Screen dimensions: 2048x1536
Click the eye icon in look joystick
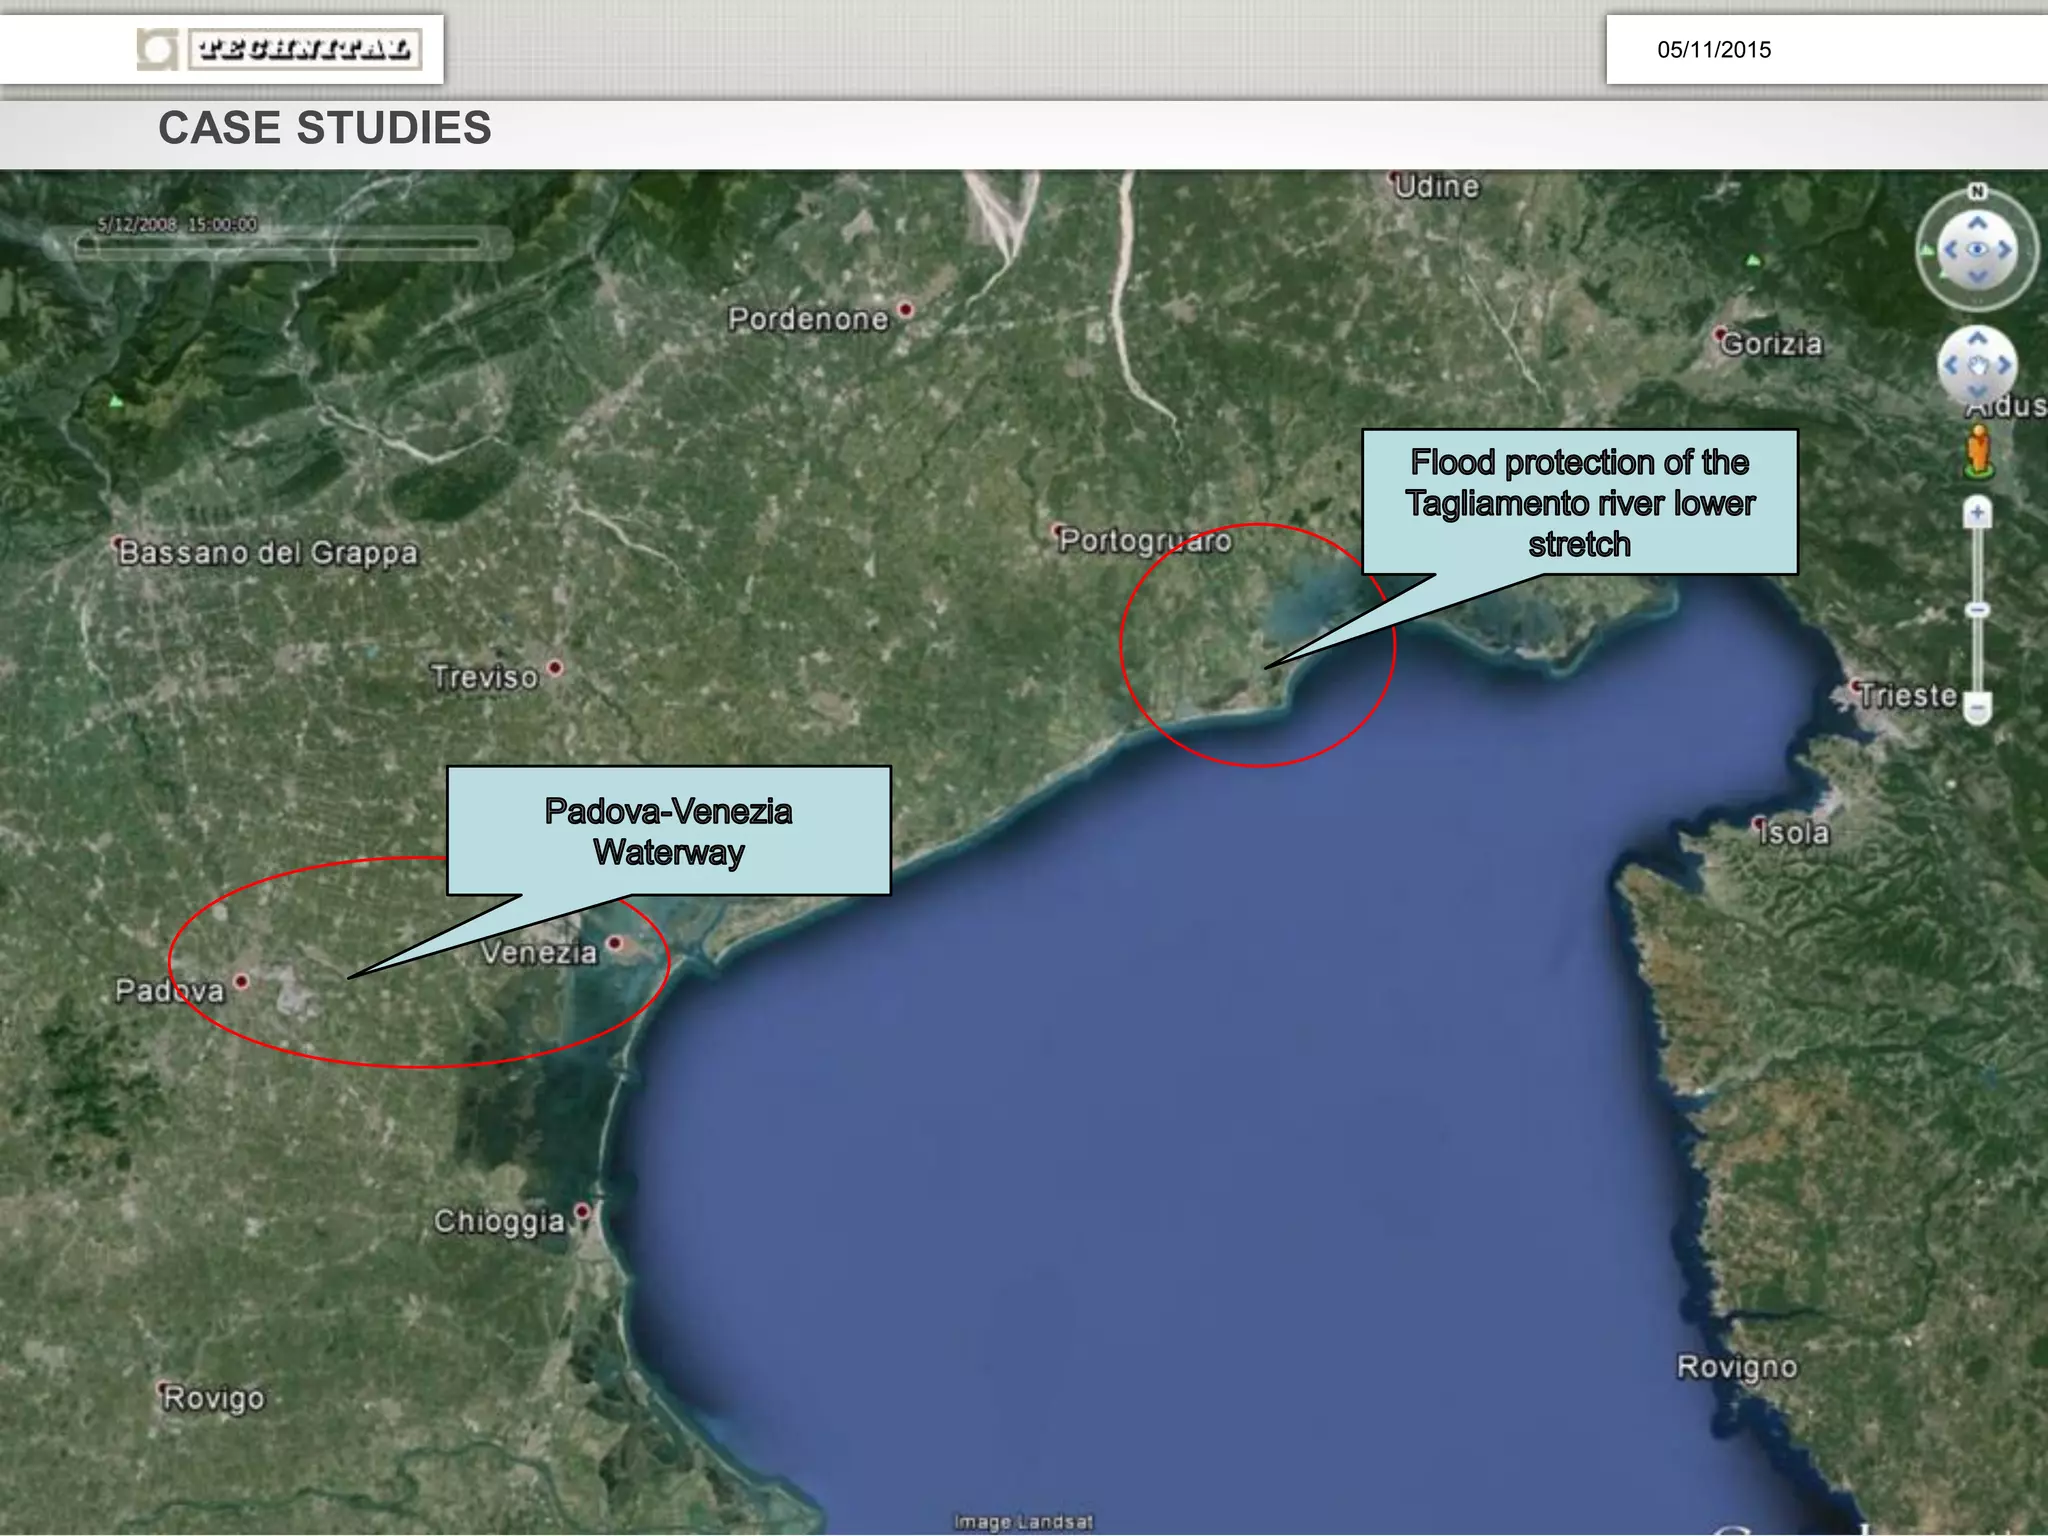pos(1977,250)
